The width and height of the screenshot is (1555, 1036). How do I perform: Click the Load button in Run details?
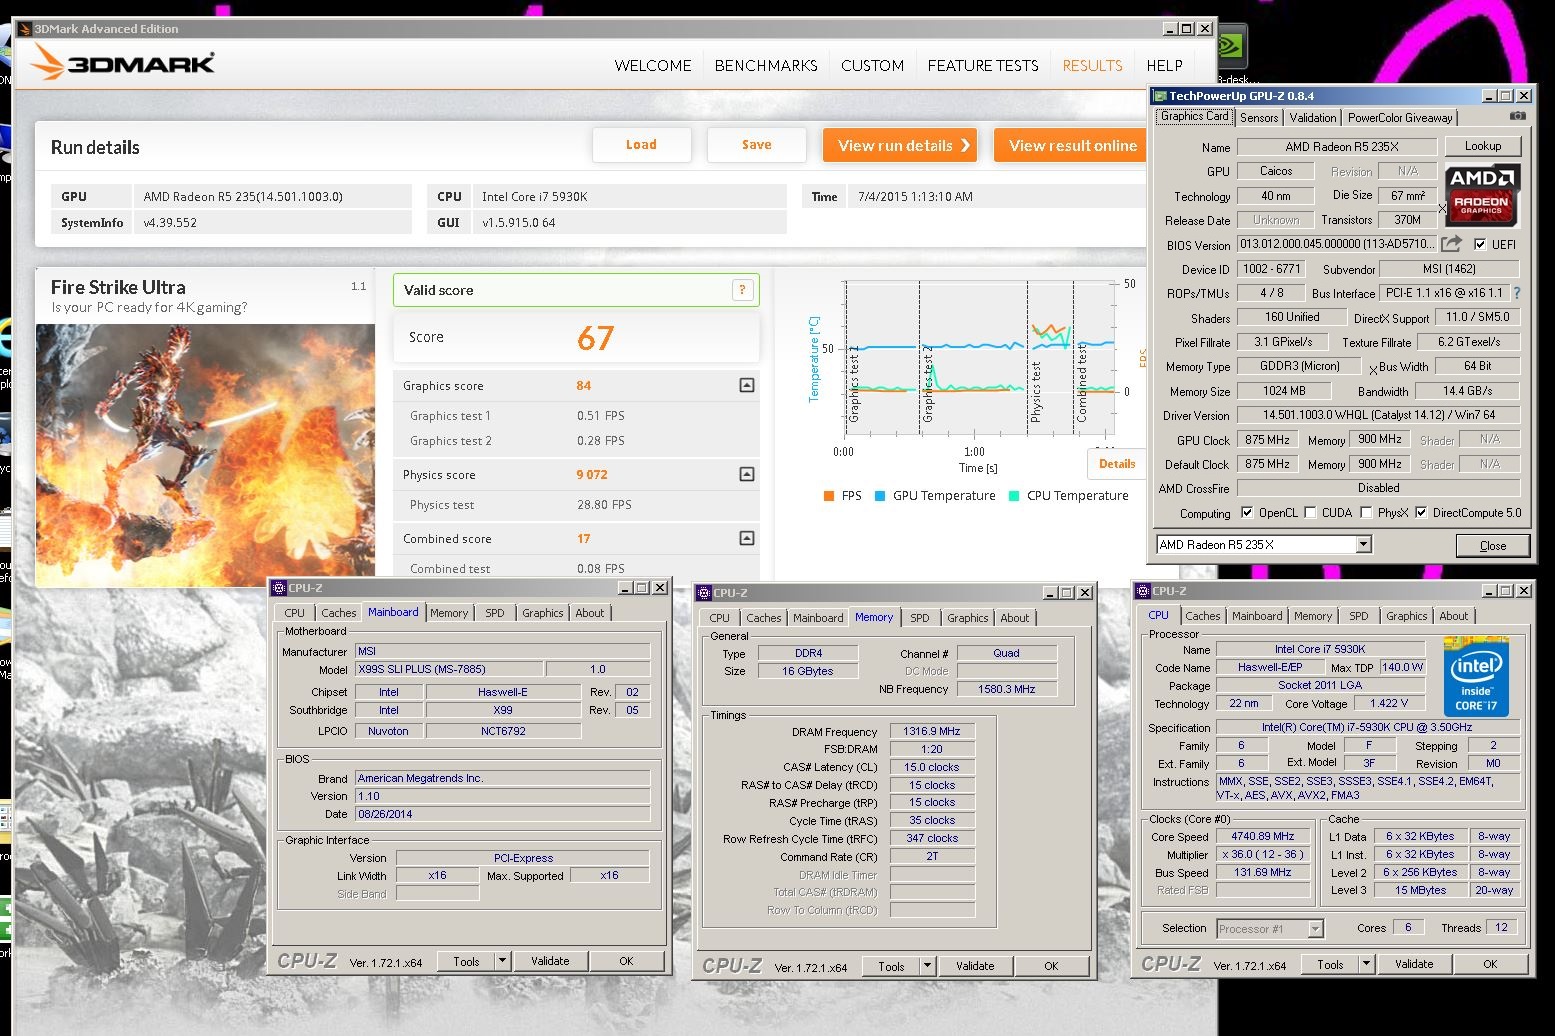pos(641,145)
